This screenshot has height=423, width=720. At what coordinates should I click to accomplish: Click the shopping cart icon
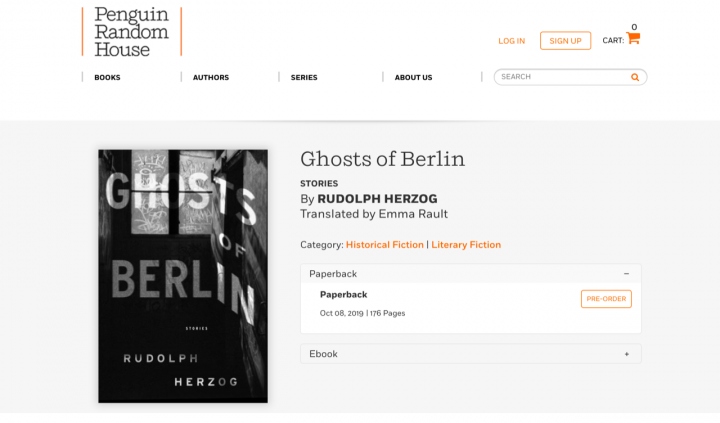633,38
